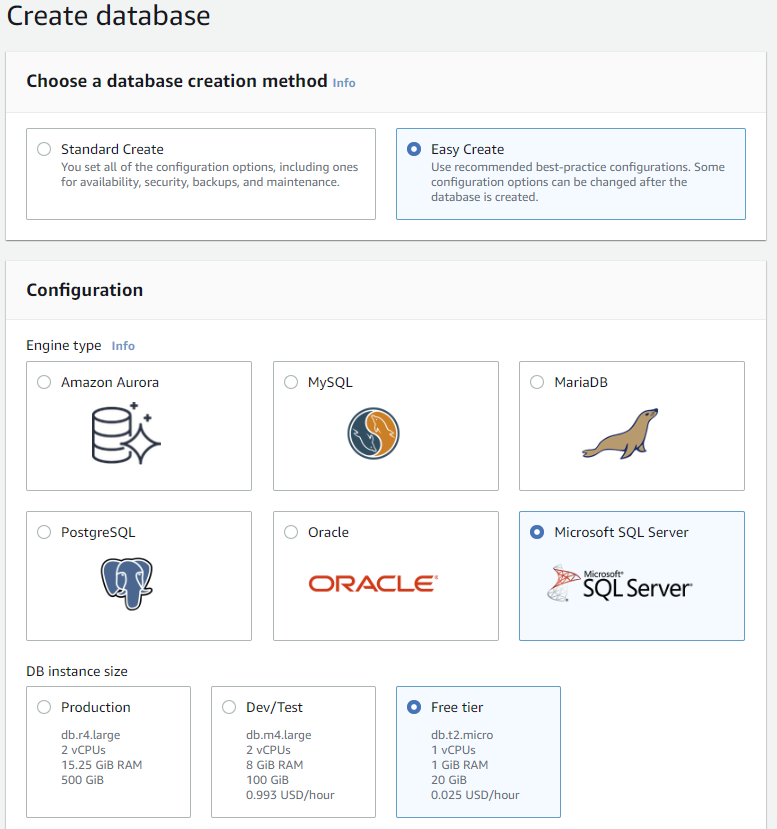The image size is (777, 829).
Task: Click the PostgreSQL elephant logo
Action: point(127,583)
